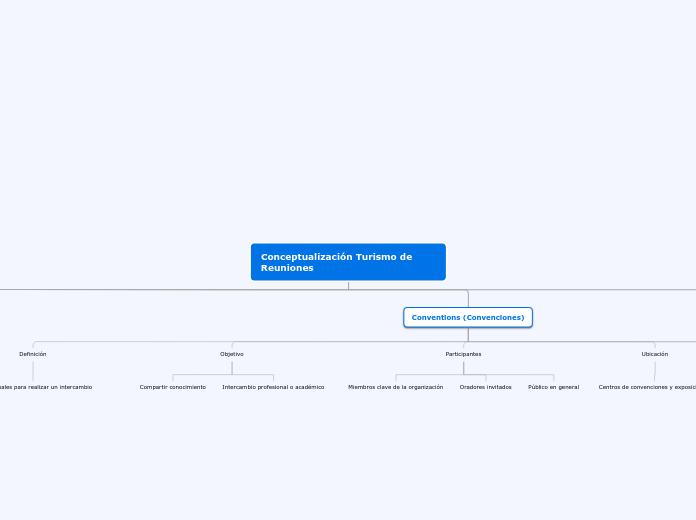Select Intercambio profesional o académico node
The height and width of the screenshot is (520, 696).
pos(273,387)
